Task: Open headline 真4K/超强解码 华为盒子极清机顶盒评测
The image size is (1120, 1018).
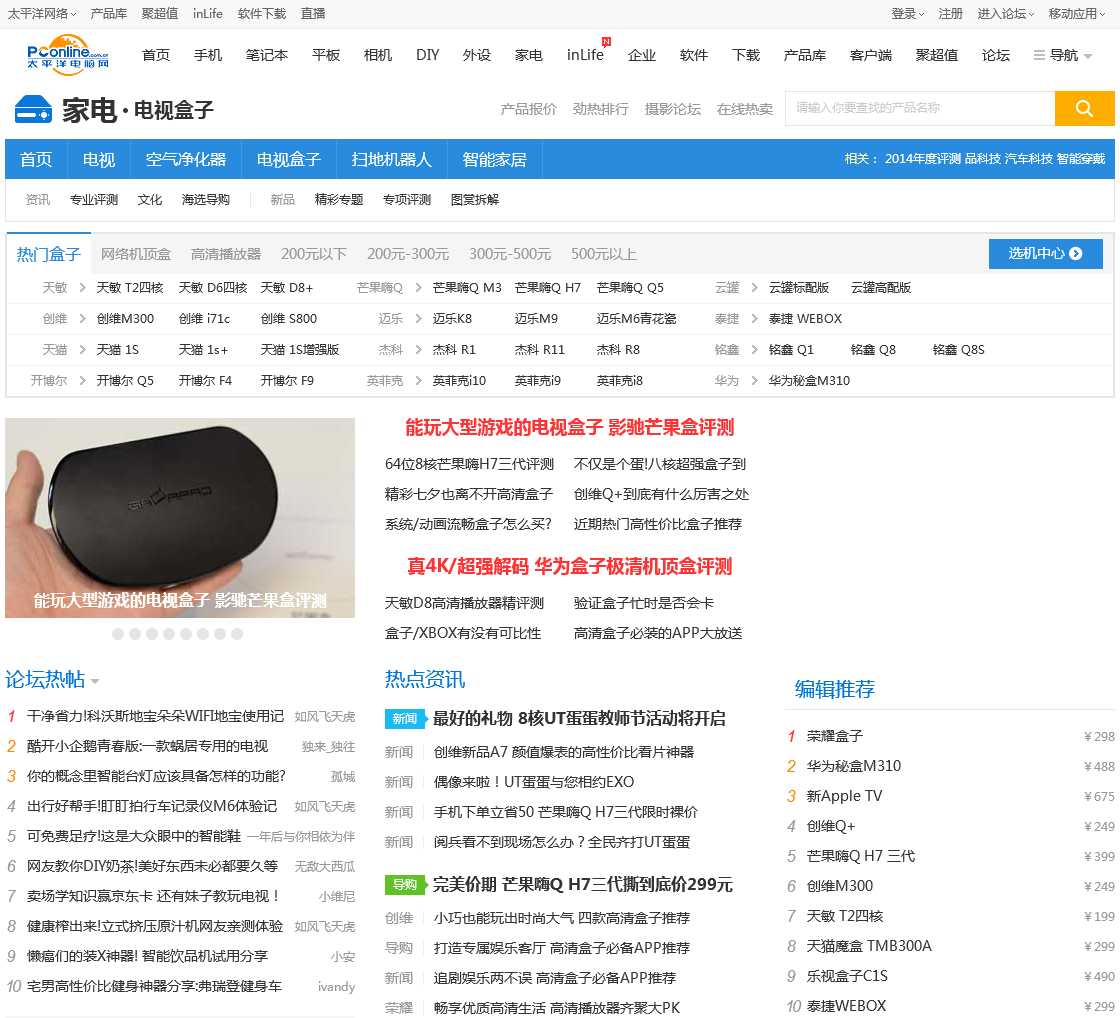Action: click(x=569, y=567)
